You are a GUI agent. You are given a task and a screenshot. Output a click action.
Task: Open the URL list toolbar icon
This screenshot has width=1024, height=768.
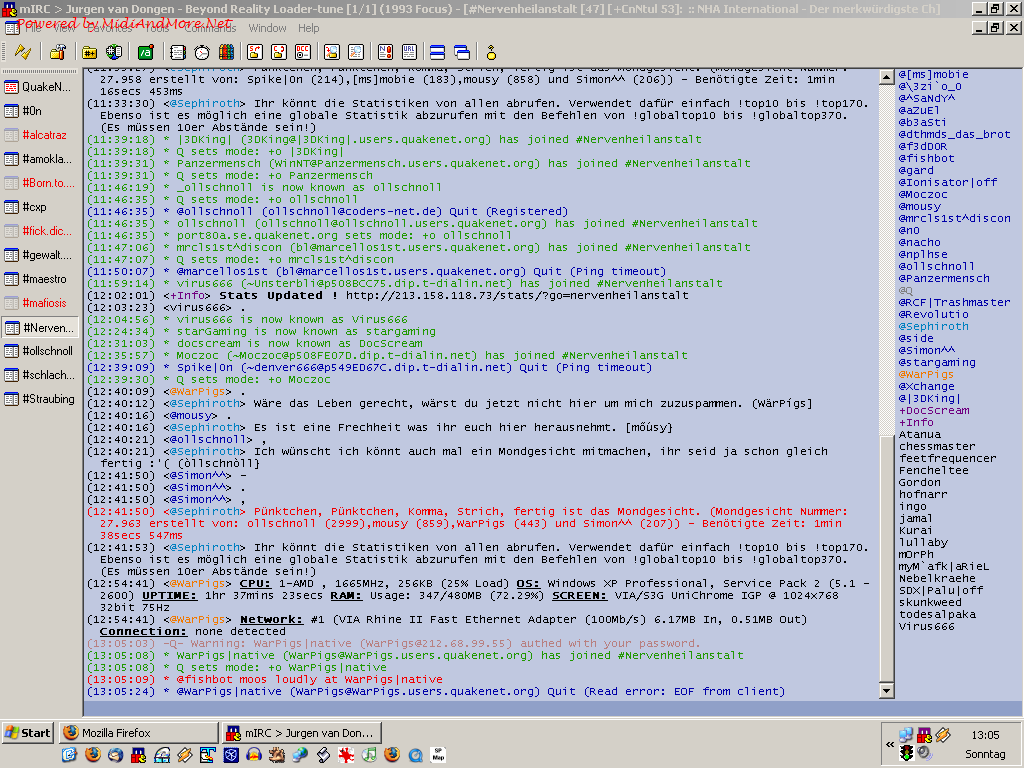pyautogui.click(x=409, y=52)
